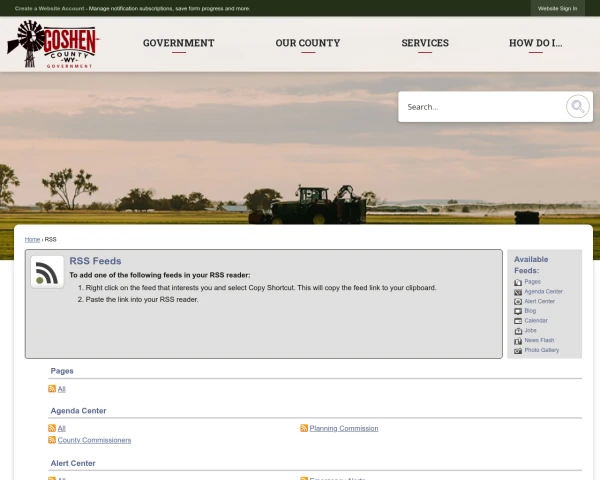The height and width of the screenshot is (480, 600).
Task: Jump to News Flash feeds in sidebar
Action: [x=541, y=340]
